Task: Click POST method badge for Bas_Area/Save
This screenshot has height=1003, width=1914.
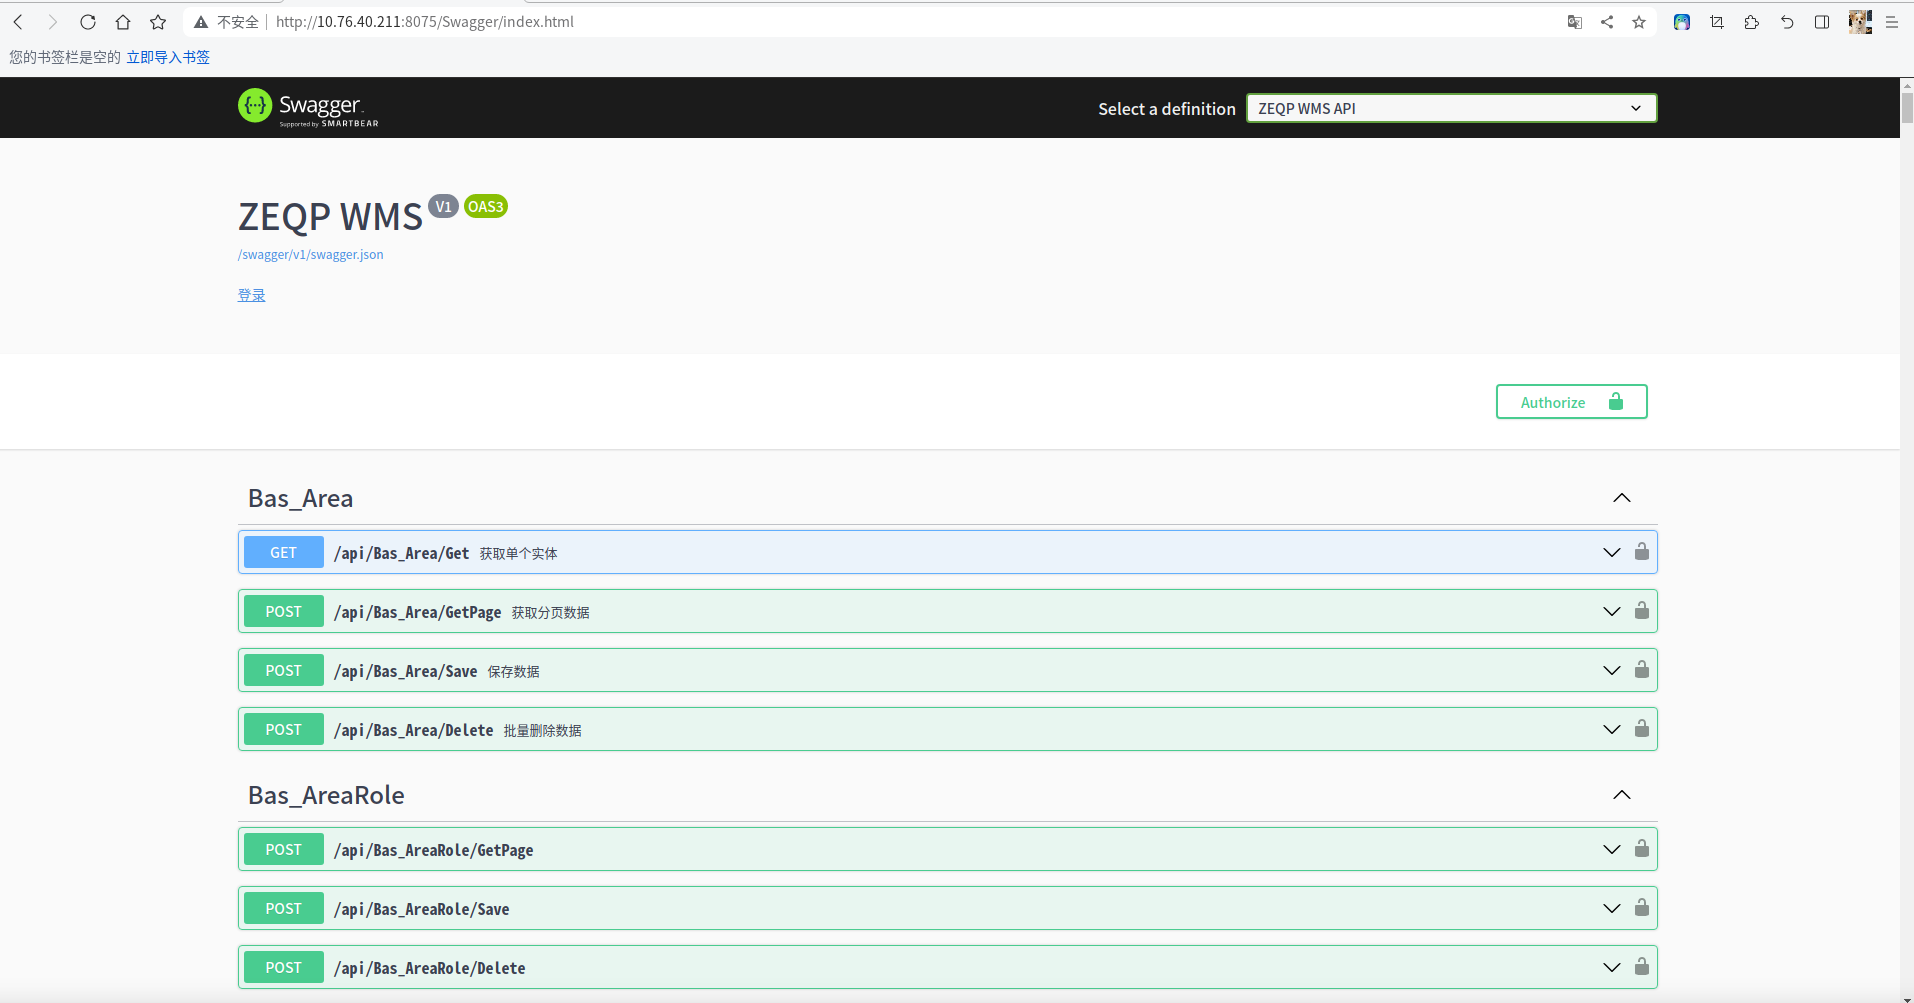Action: (x=283, y=670)
